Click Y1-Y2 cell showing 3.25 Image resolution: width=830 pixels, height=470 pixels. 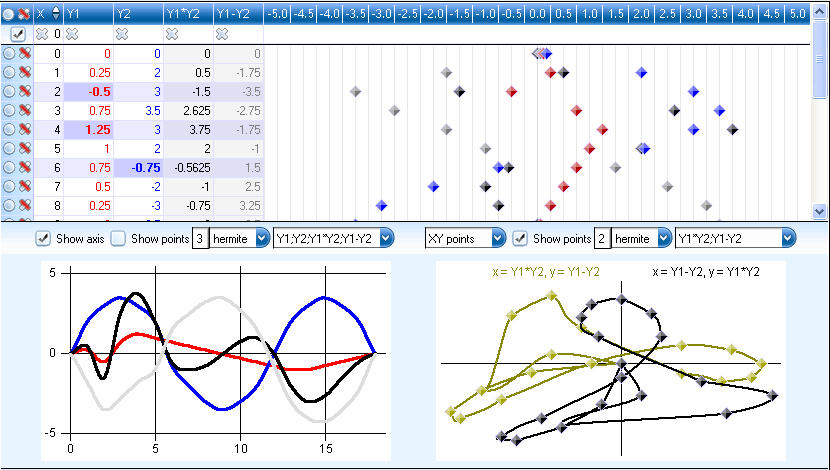click(238, 206)
